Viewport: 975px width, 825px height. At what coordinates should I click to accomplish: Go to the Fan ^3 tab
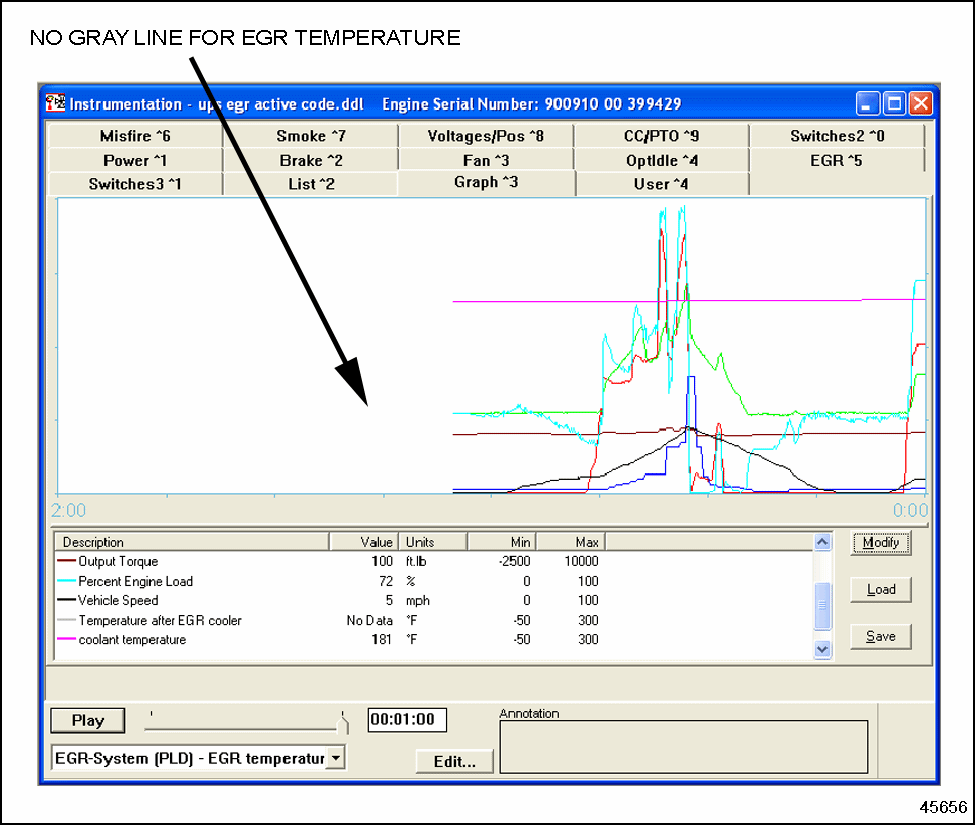(x=485, y=160)
